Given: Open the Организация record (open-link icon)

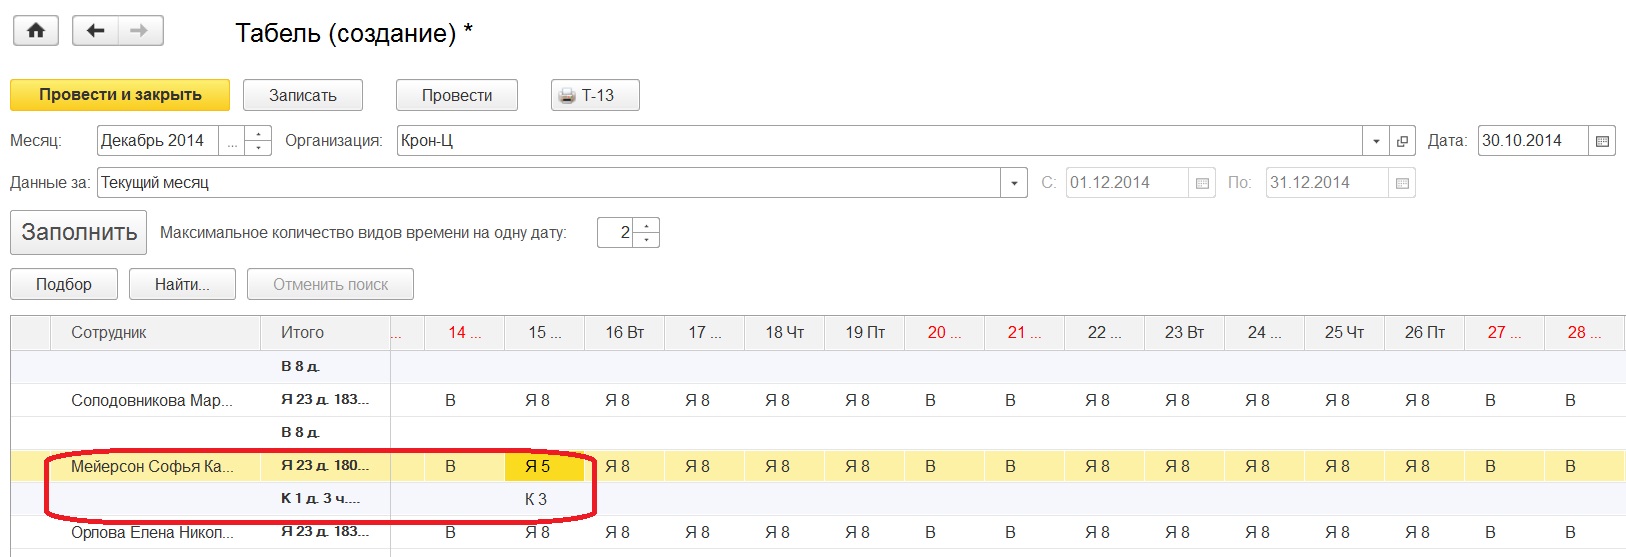Looking at the screenshot, I should pyautogui.click(x=1403, y=141).
